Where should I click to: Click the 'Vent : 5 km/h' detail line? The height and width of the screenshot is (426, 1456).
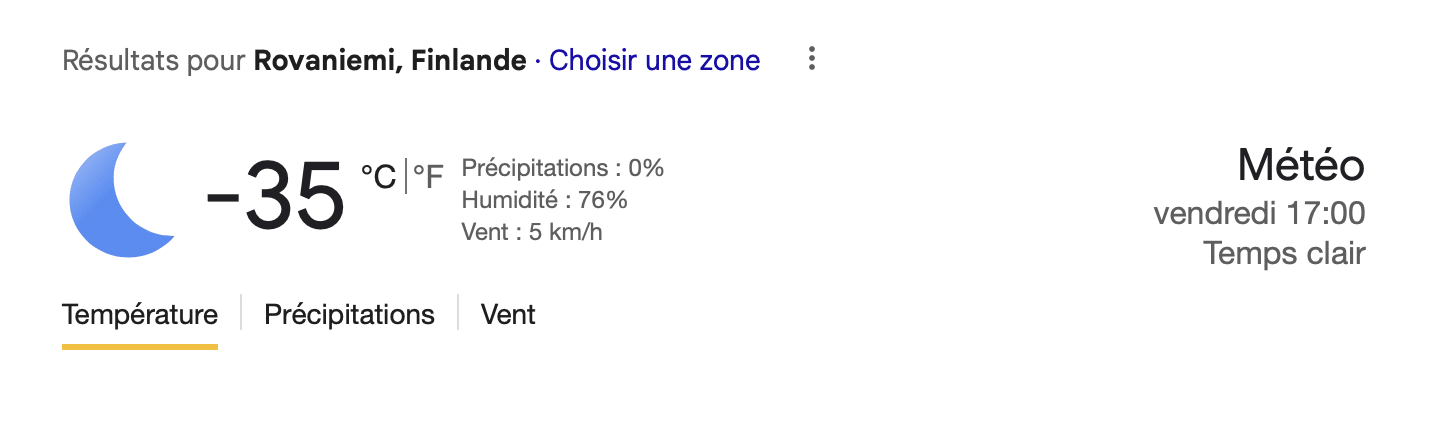pos(532,232)
